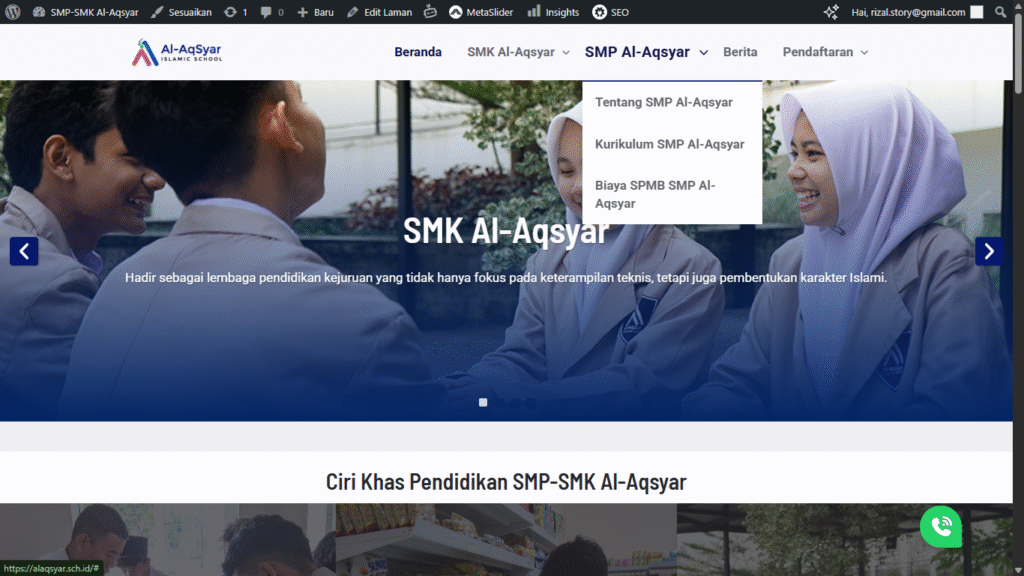Click the sparkle AI icon in admin bar

pos(831,12)
